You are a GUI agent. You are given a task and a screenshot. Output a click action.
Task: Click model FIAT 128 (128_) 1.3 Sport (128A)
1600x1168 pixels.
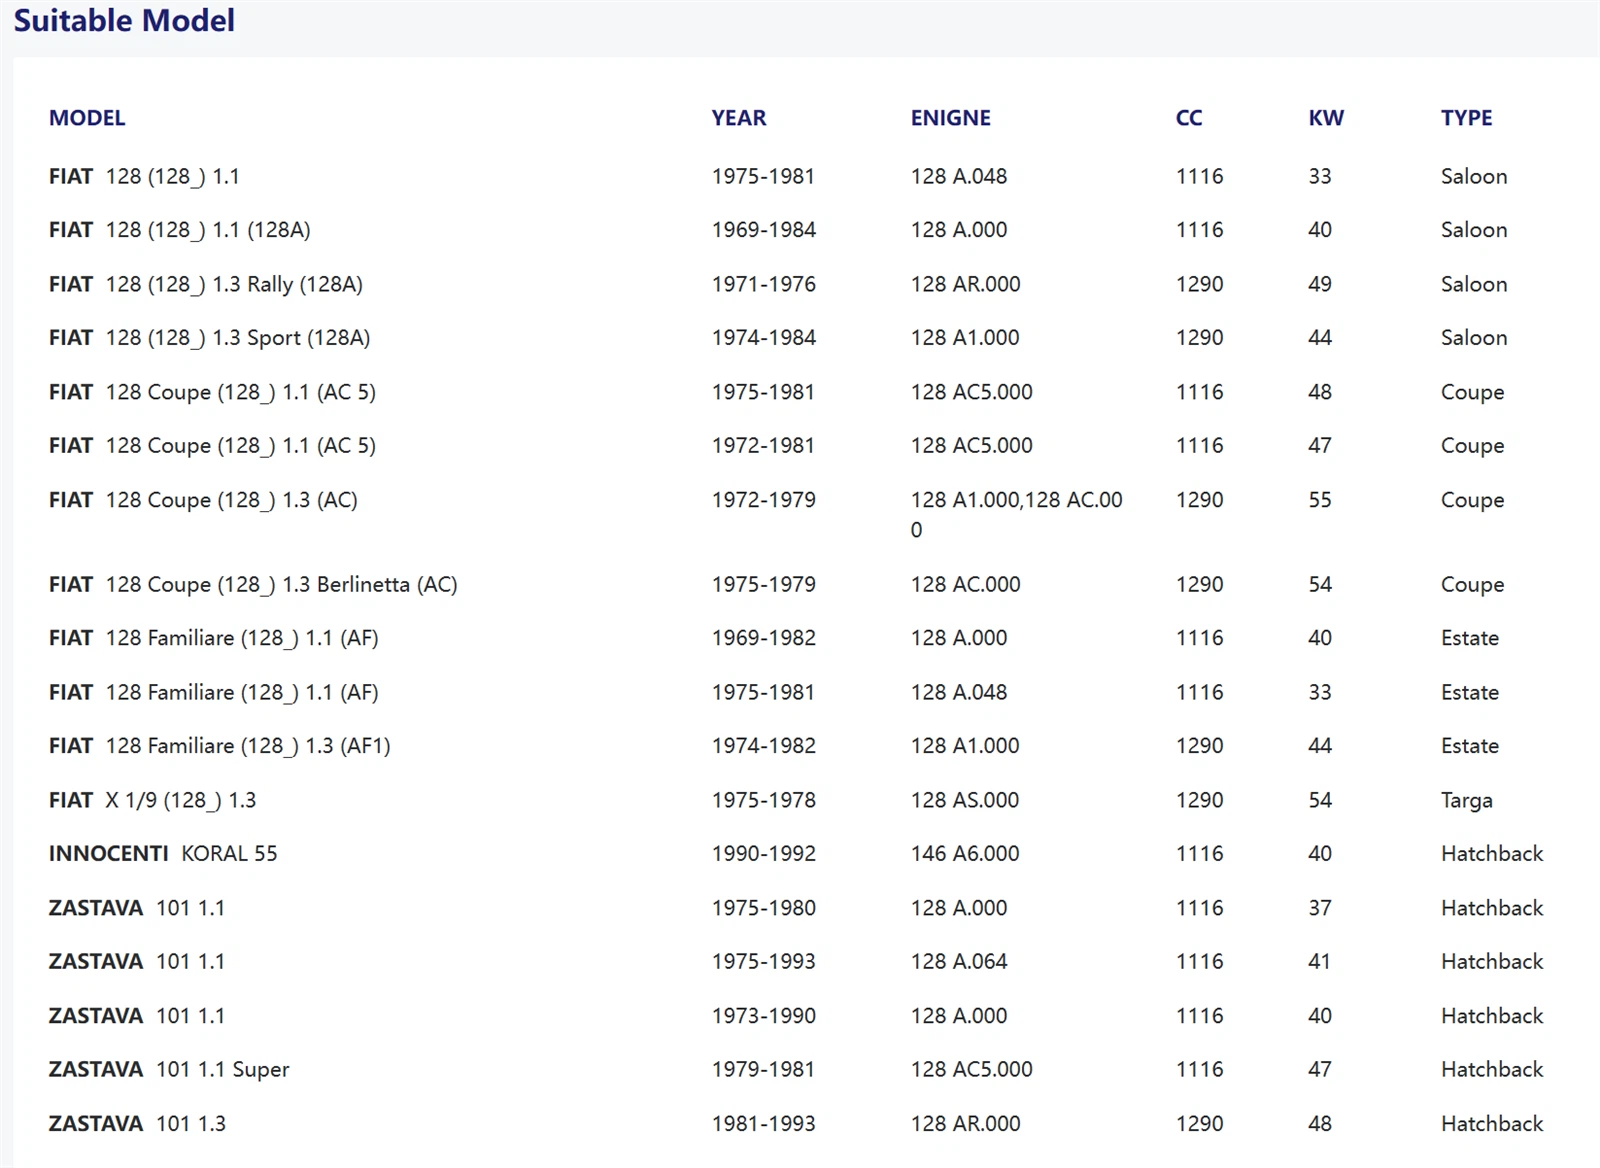coord(210,338)
